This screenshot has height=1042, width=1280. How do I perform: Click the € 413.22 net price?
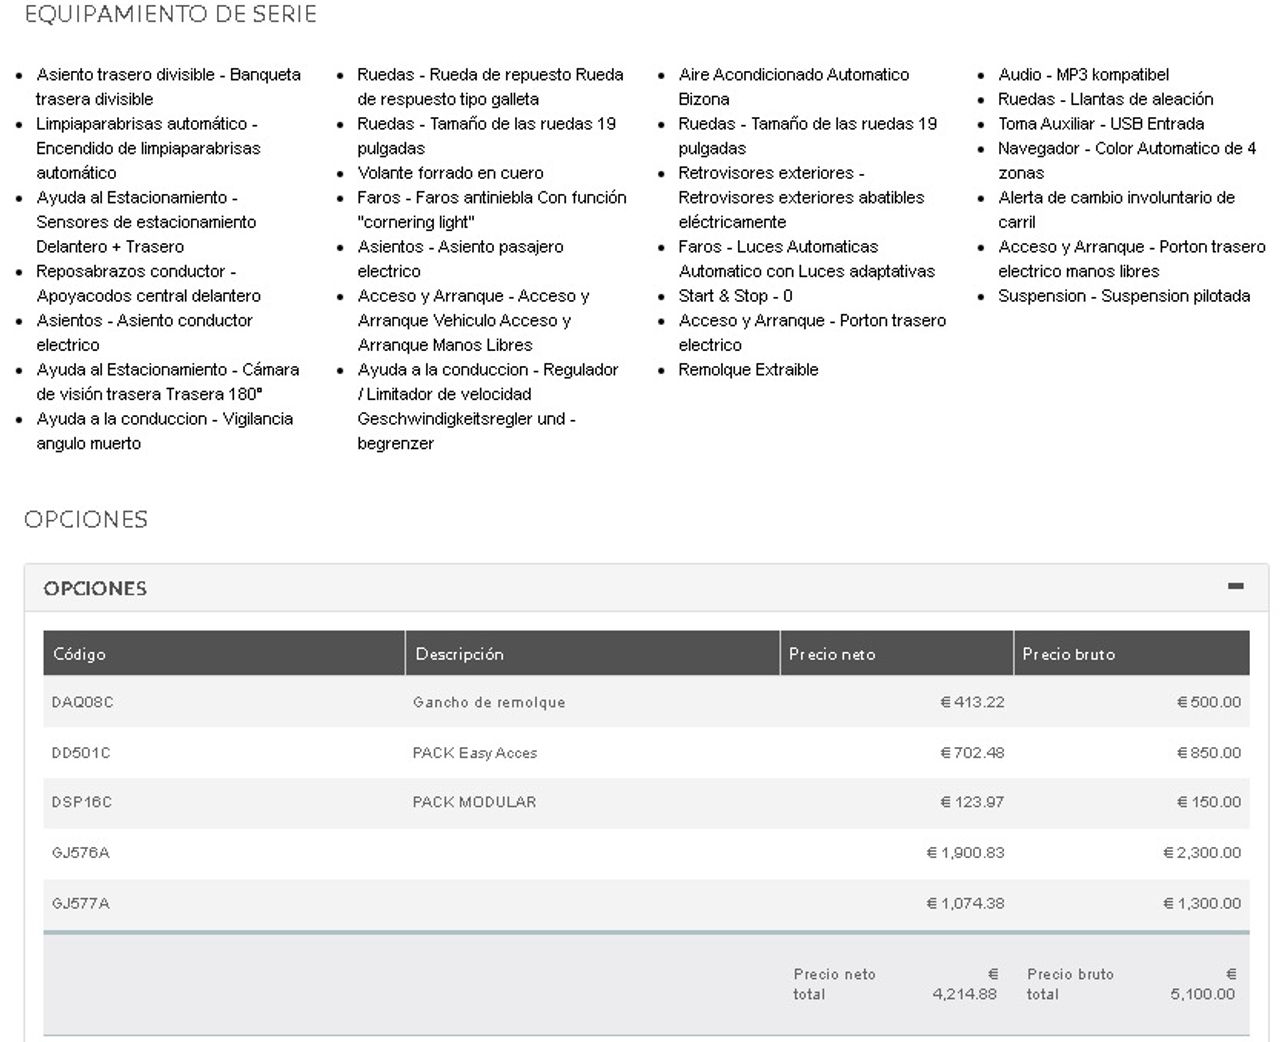pos(972,702)
